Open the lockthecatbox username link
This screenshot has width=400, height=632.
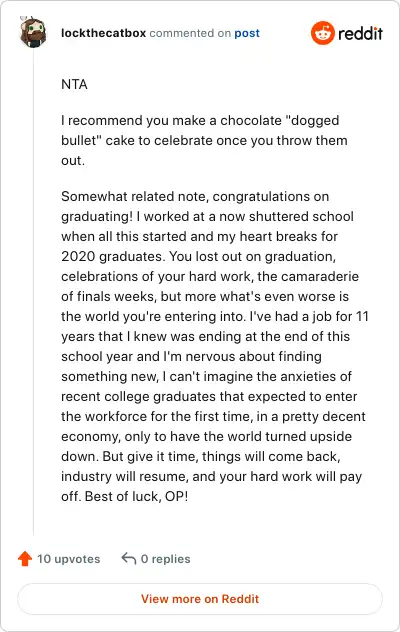point(103,33)
